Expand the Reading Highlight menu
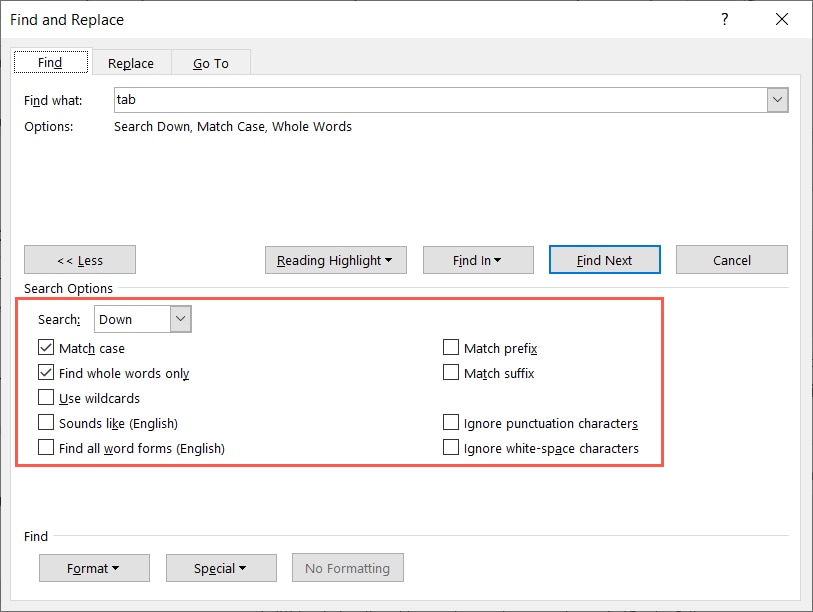This screenshot has width=813, height=612. (335, 259)
